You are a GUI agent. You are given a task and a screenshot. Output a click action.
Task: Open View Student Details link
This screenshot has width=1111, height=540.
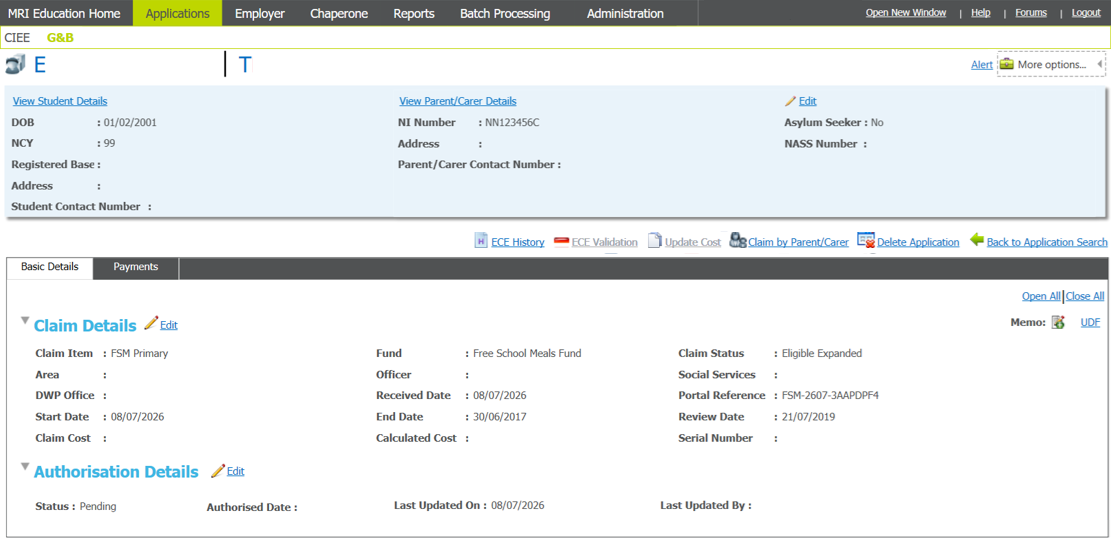click(60, 101)
